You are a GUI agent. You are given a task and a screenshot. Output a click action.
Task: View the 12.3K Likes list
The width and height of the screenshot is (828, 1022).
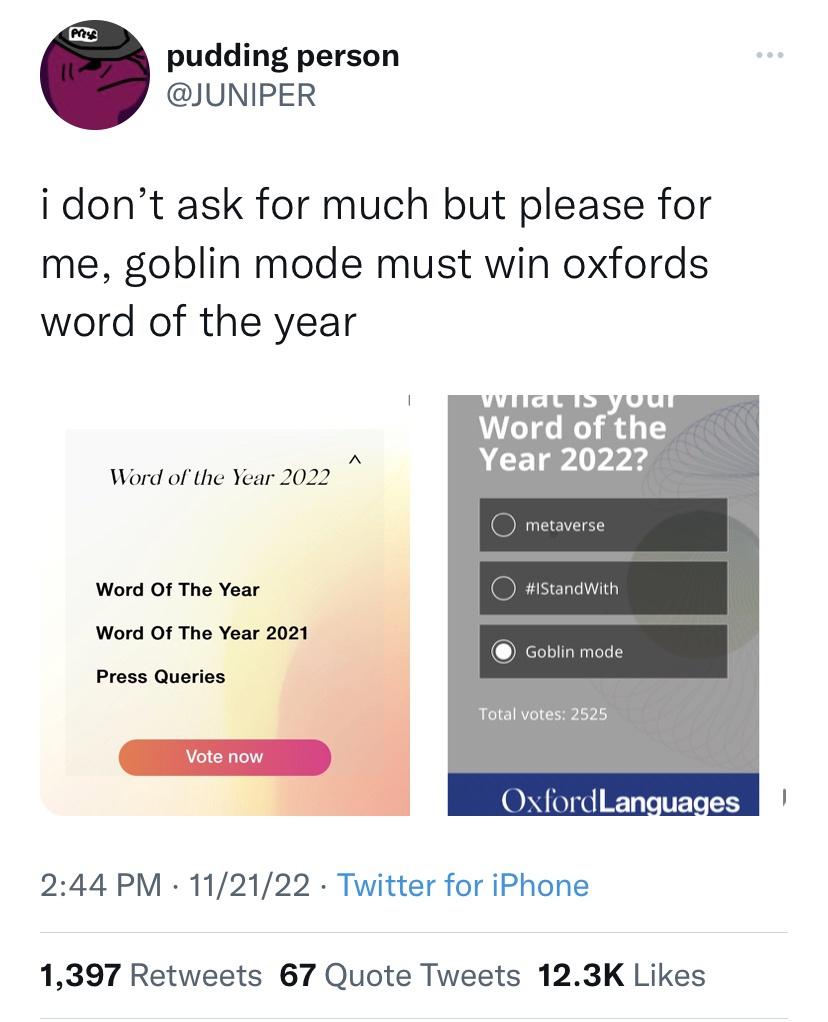point(621,975)
